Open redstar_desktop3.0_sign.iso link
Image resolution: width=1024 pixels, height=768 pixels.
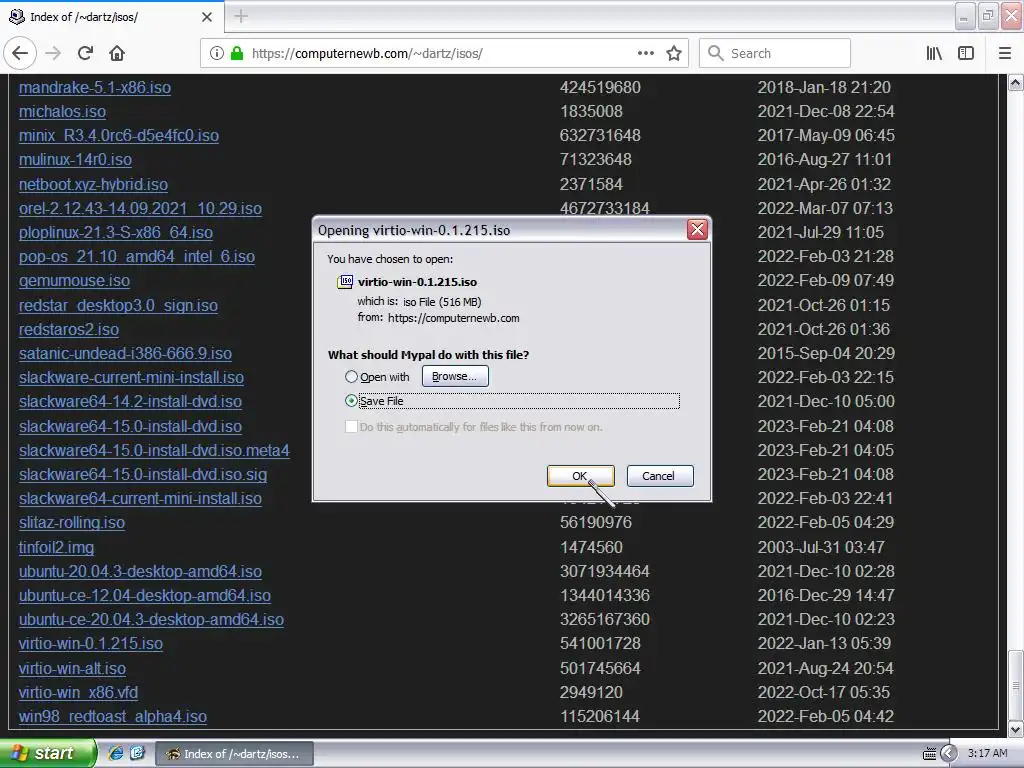click(x=118, y=306)
